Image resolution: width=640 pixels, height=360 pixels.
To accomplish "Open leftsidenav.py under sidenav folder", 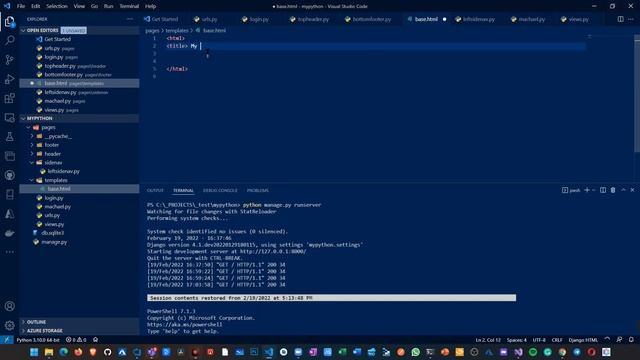I will (63, 171).
